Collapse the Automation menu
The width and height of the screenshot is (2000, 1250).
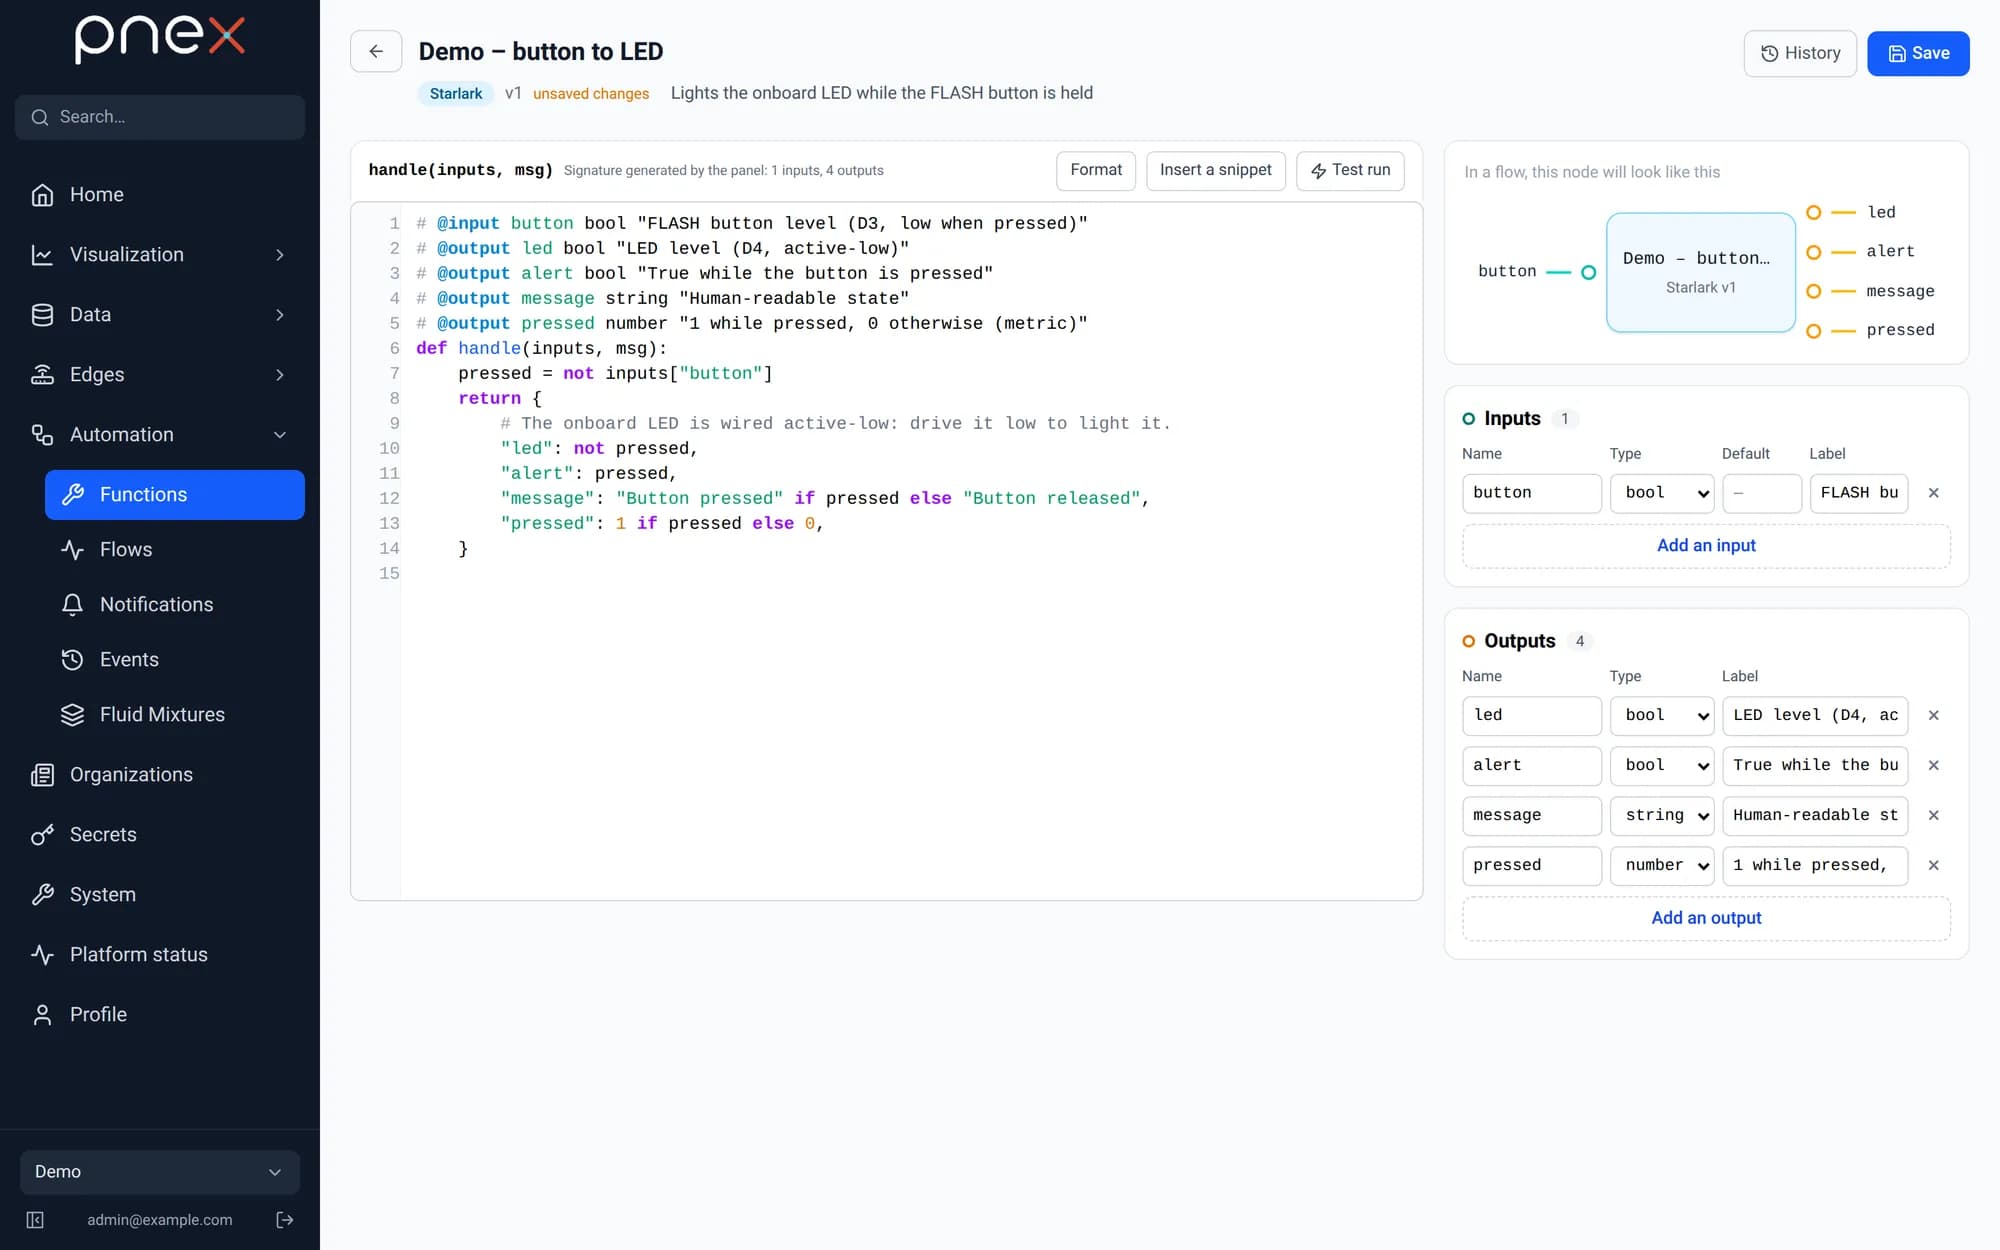point(160,435)
